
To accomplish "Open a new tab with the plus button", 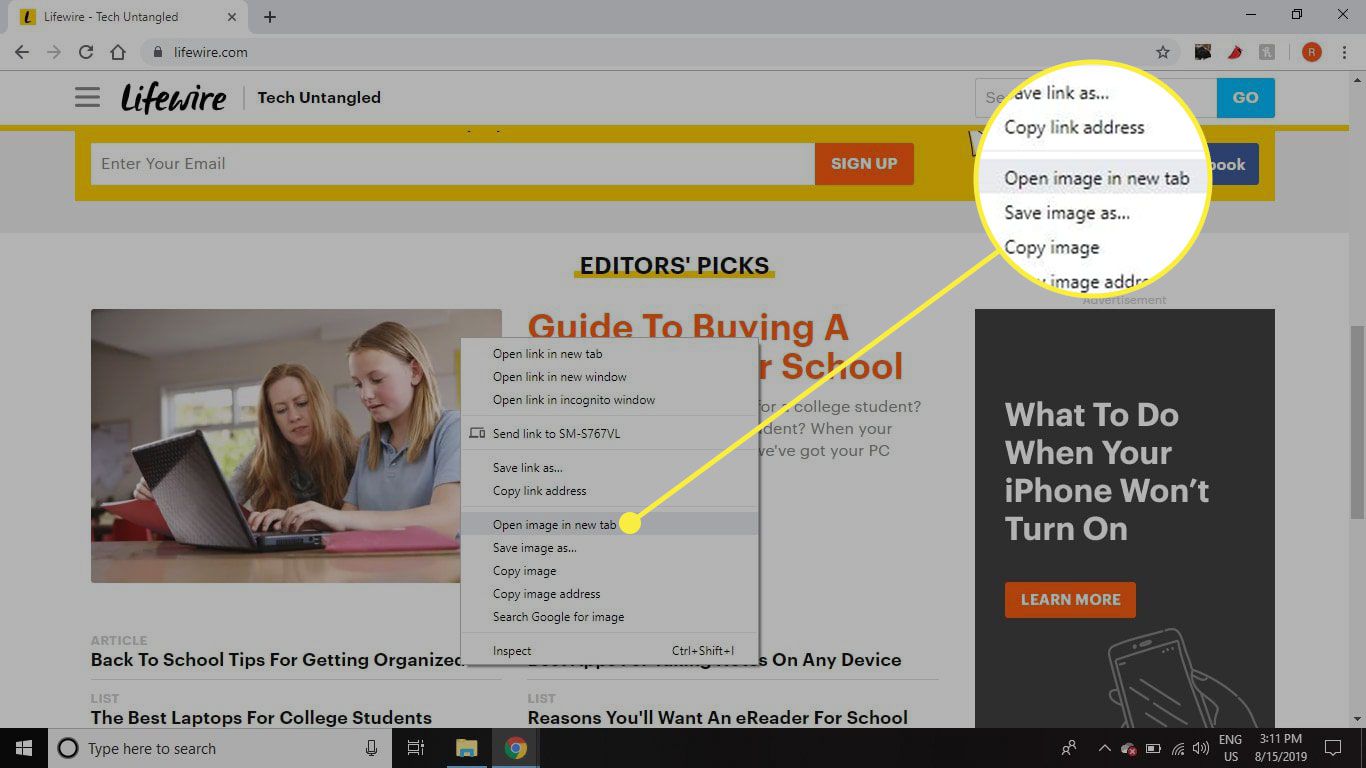I will point(270,17).
